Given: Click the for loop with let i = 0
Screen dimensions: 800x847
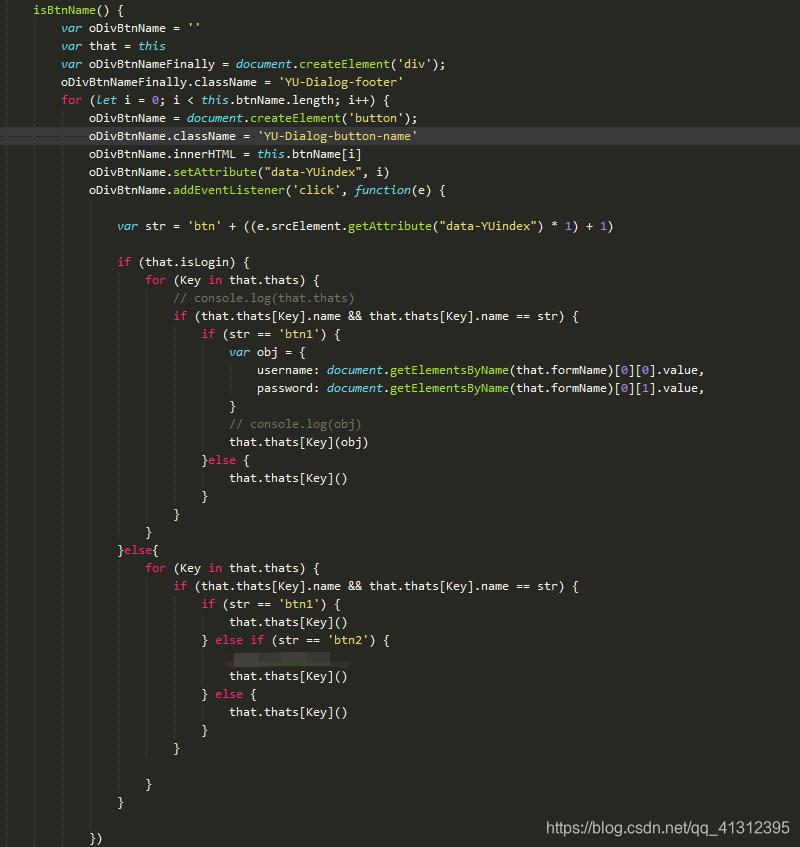Looking at the screenshot, I should [225, 100].
